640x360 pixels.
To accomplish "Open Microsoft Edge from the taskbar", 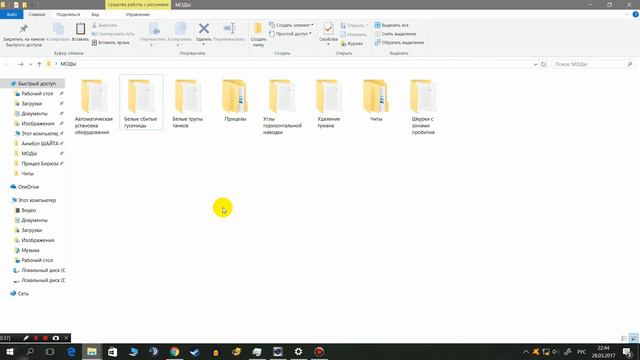I will coord(71,352).
